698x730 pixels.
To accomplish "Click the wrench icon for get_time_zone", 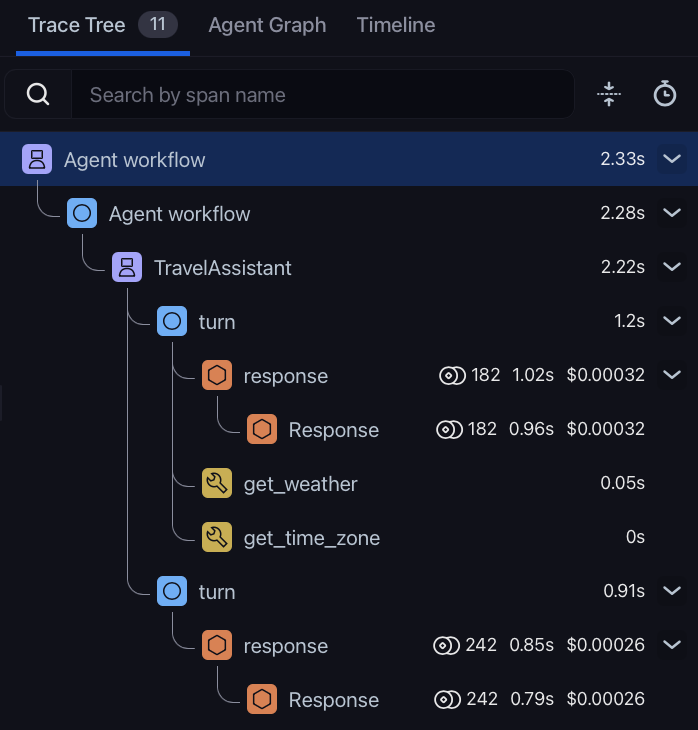I will pos(217,537).
